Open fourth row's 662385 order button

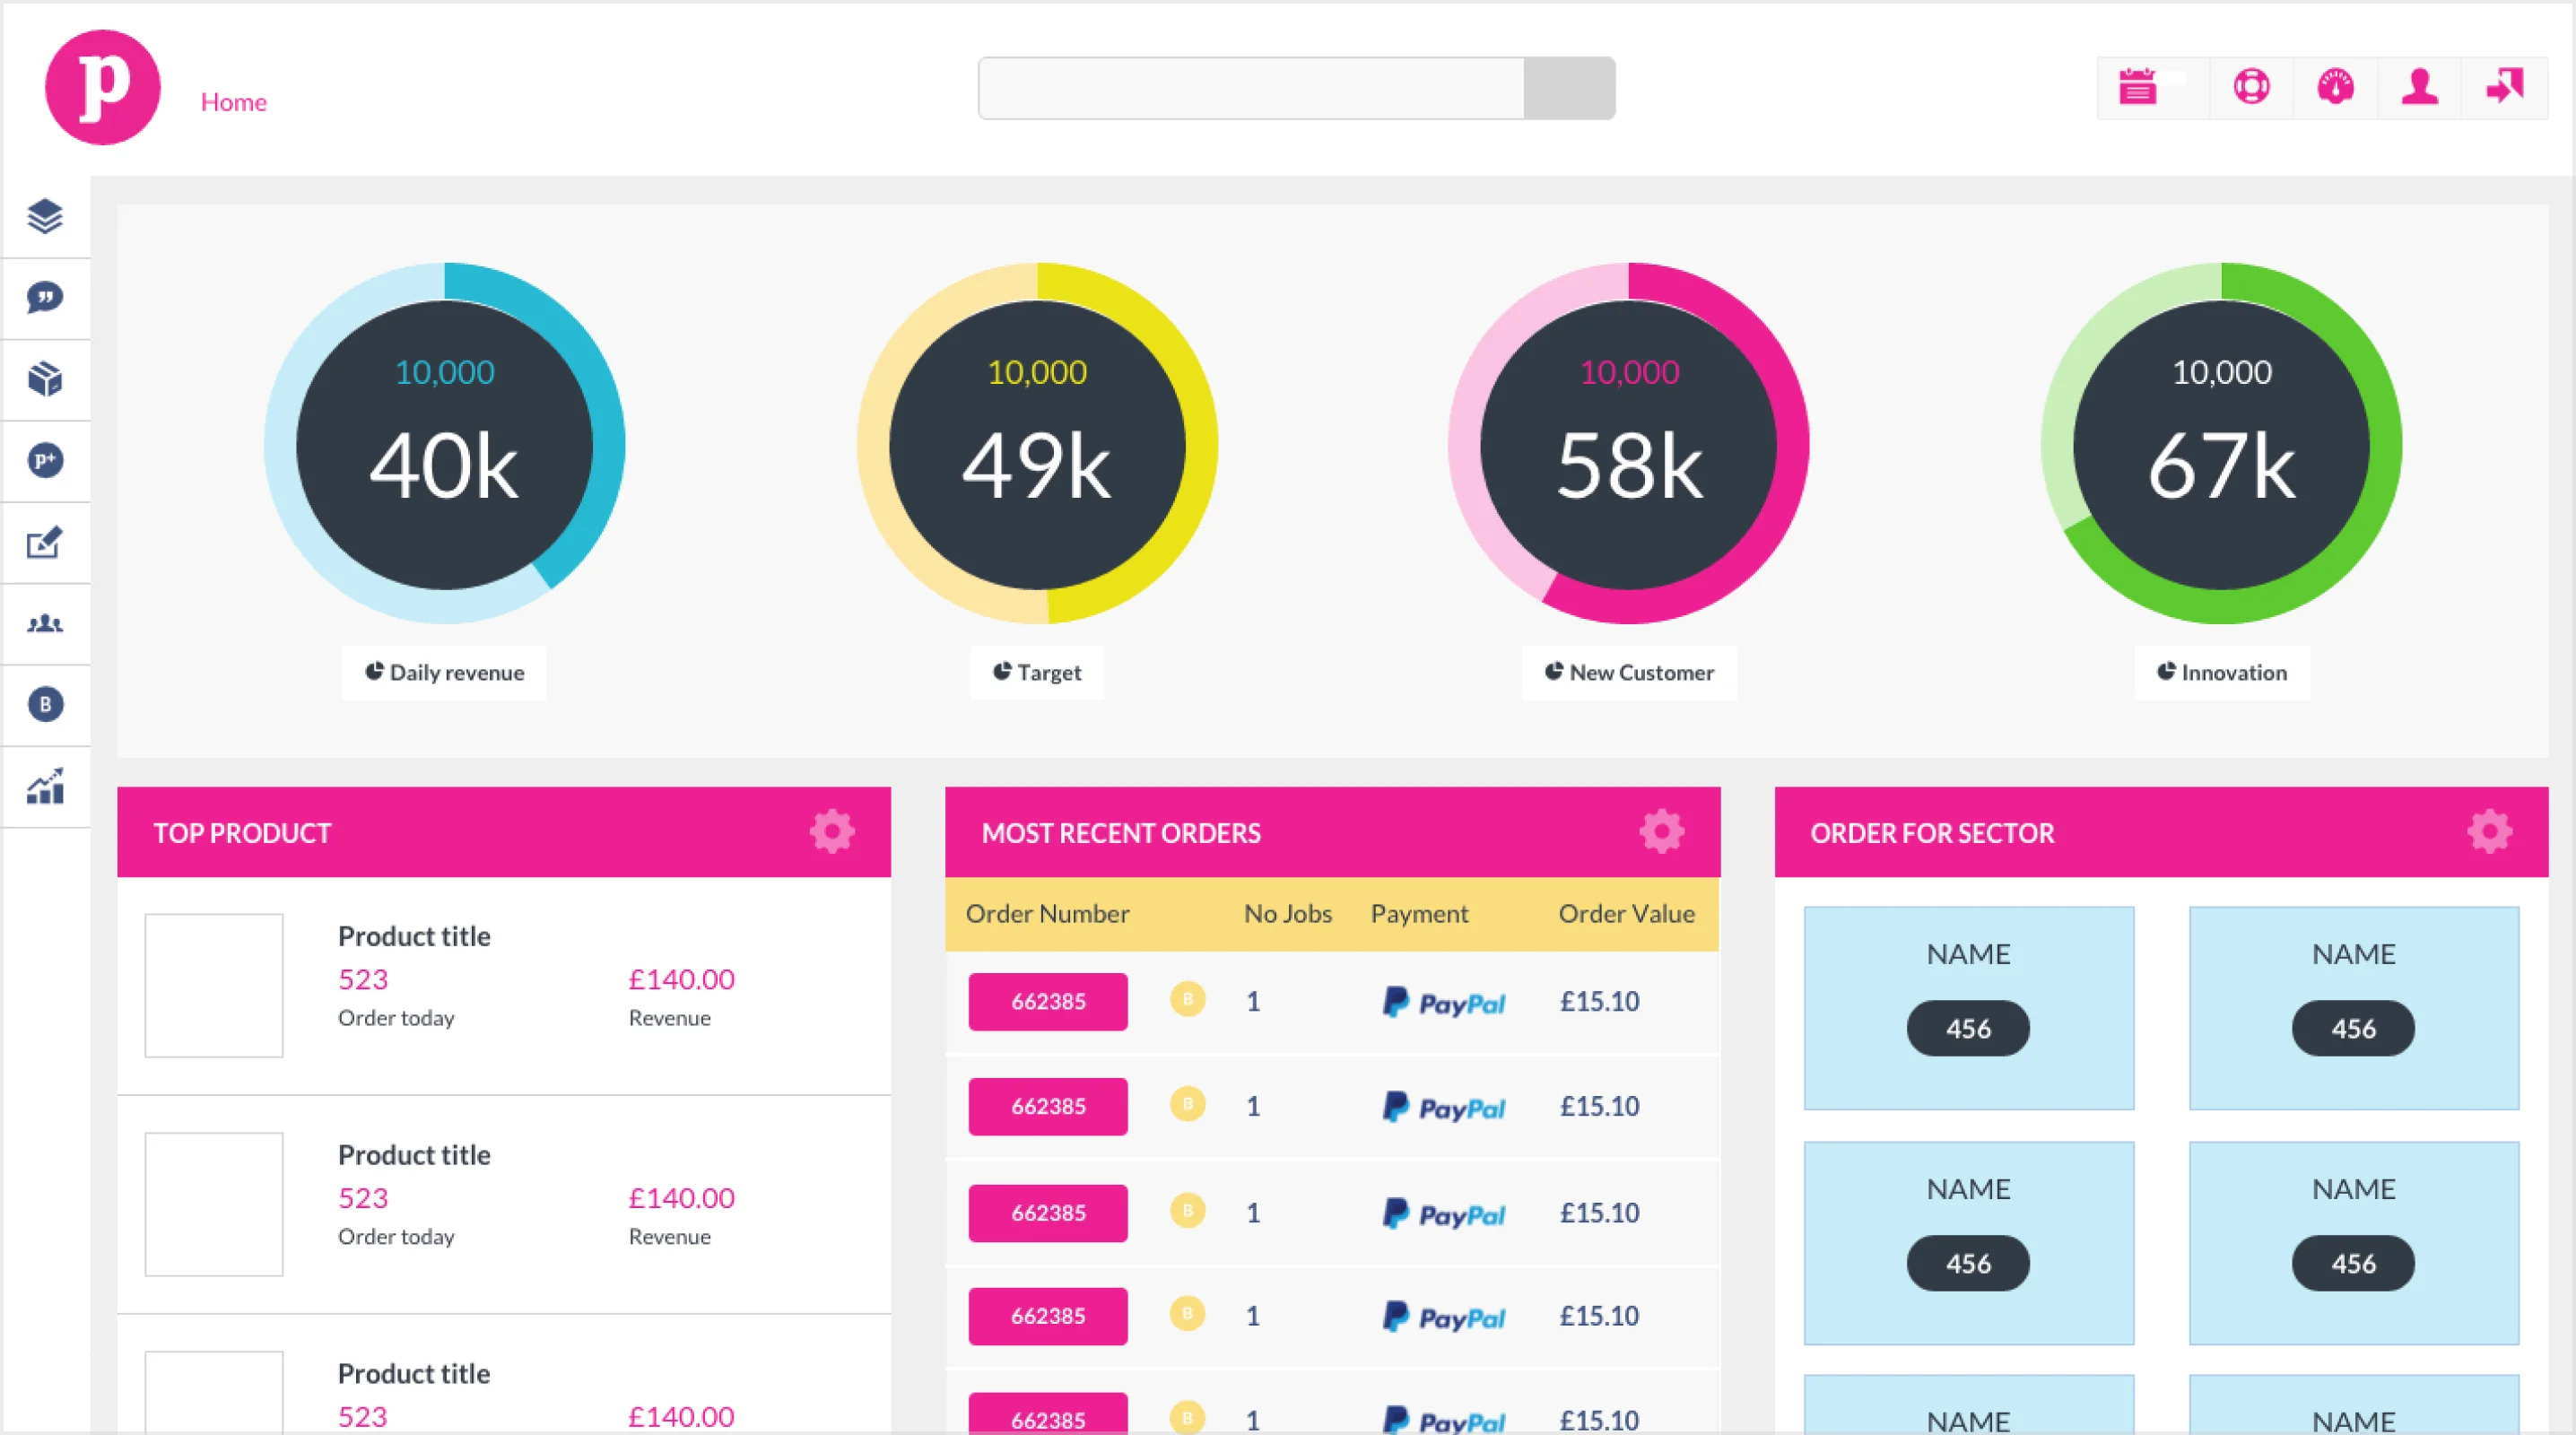click(x=1048, y=1316)
